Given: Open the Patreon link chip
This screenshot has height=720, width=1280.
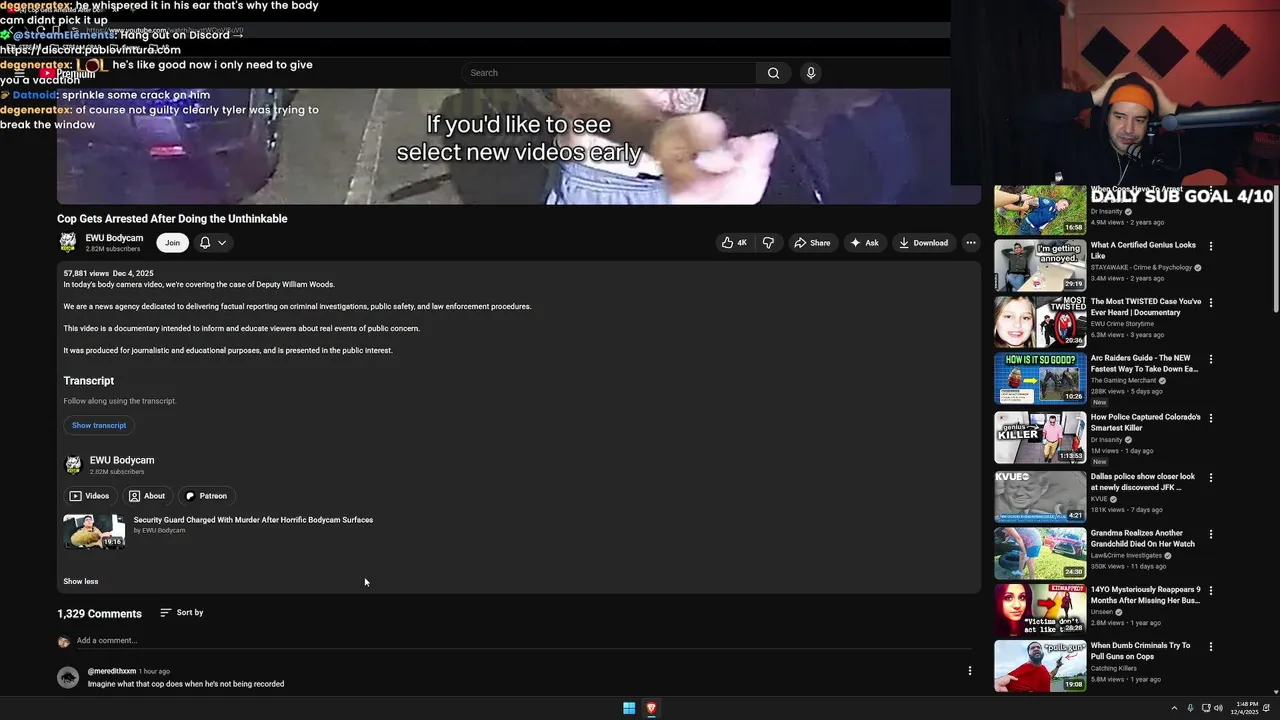Looking at the screenshot, I should coord(206,496).
